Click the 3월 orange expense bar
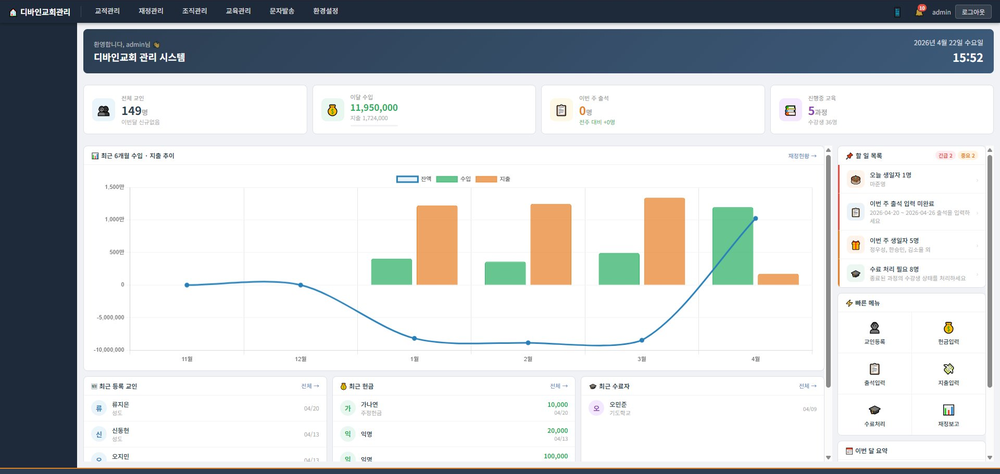 click(665, 241)
